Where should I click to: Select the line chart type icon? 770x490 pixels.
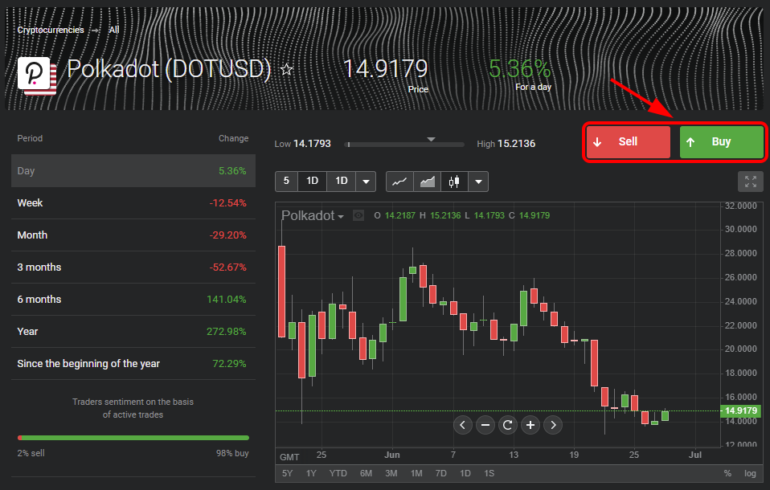400,182
